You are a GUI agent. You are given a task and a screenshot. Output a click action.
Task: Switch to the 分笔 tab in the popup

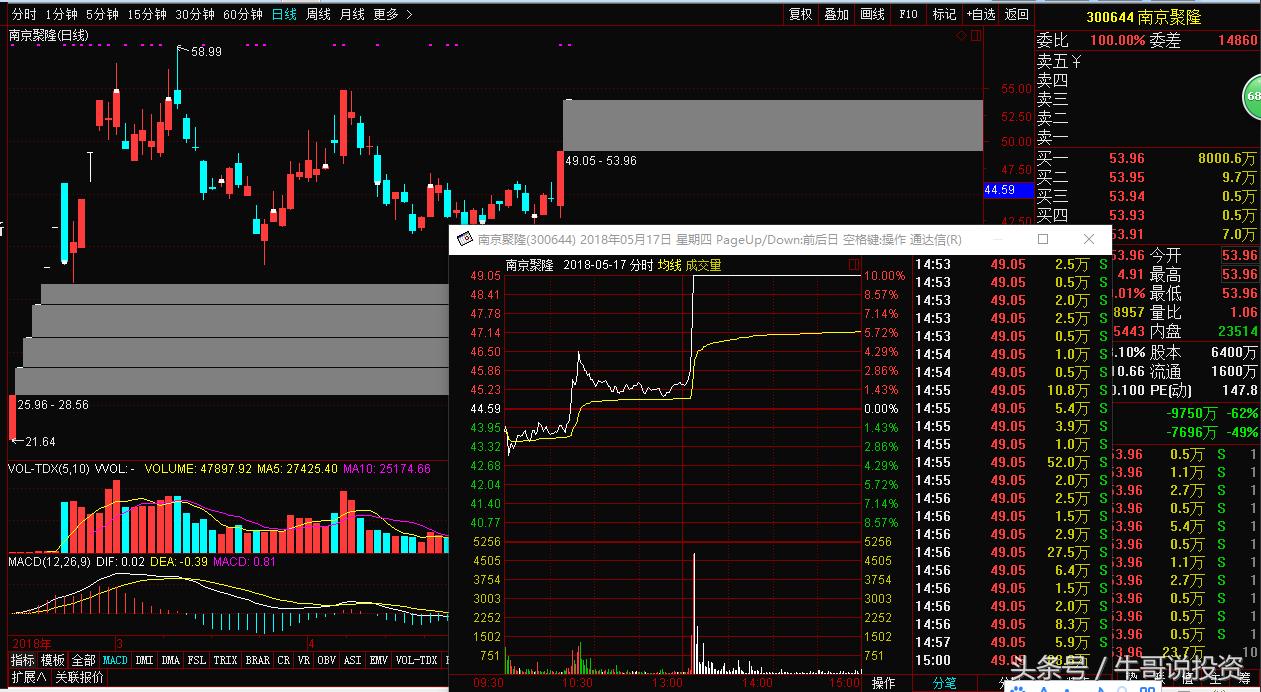(x=944, y=683)
